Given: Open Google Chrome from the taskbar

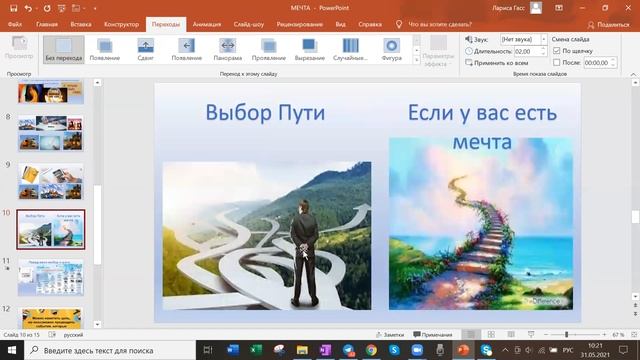Looking at the screenshot, I should pyautogui.click(x=371, y=350).
